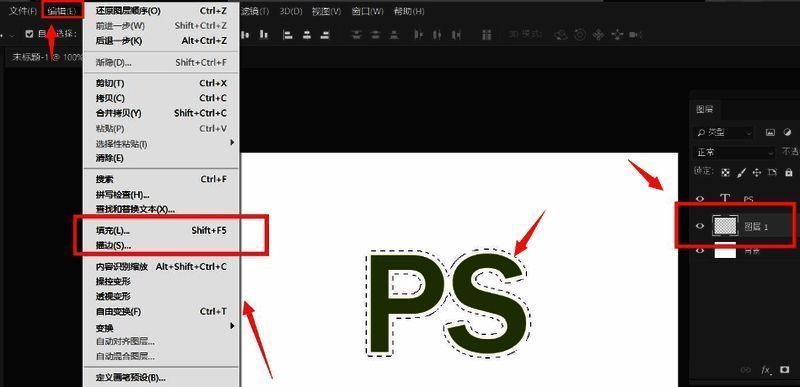Click distribute left edges icon
The width and height of the screenshot is (800, 387).
[x=419, y=35]
